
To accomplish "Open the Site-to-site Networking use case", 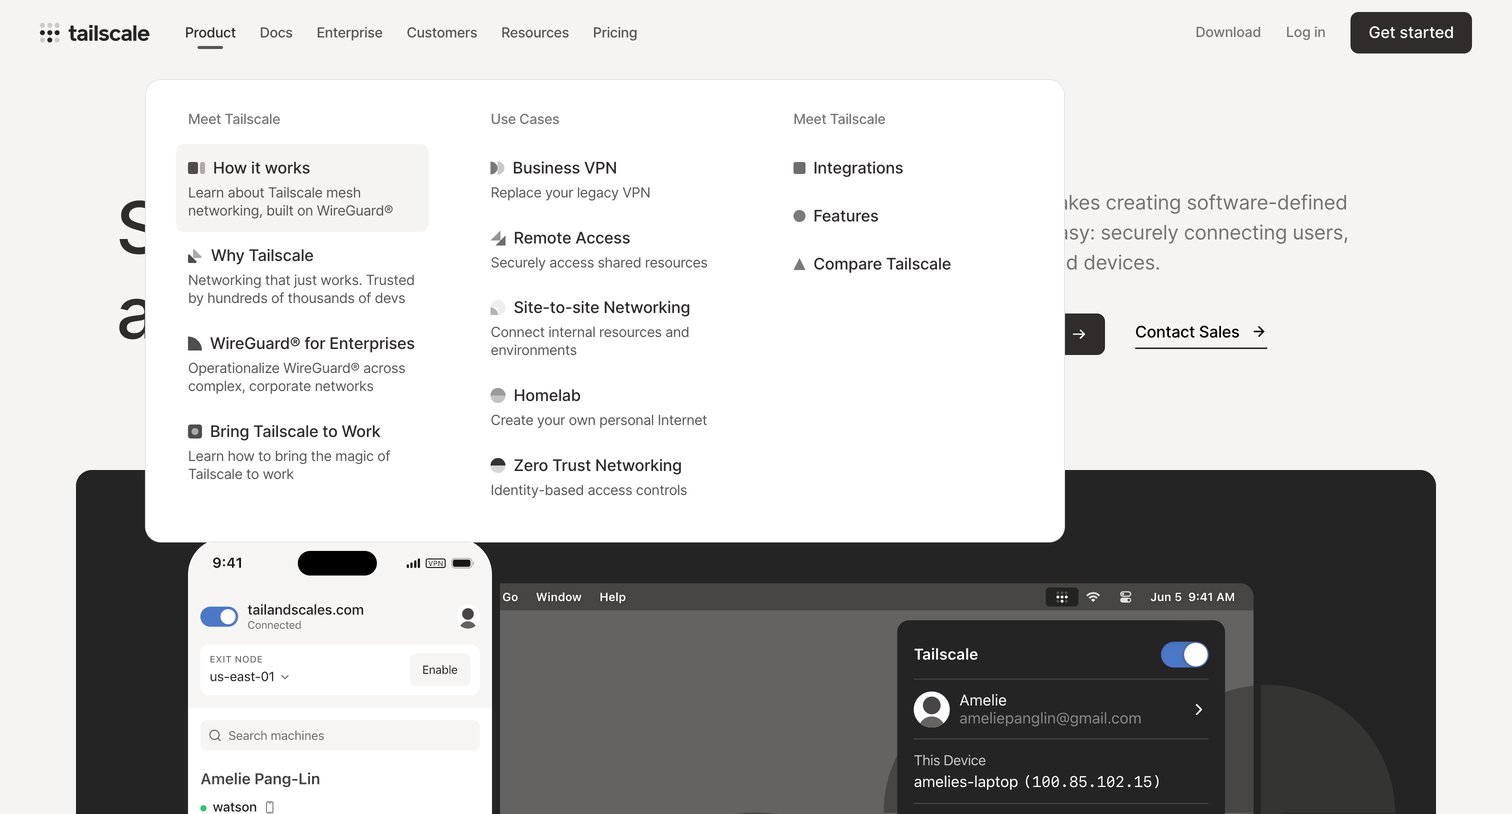I will [x=590, y=328].
